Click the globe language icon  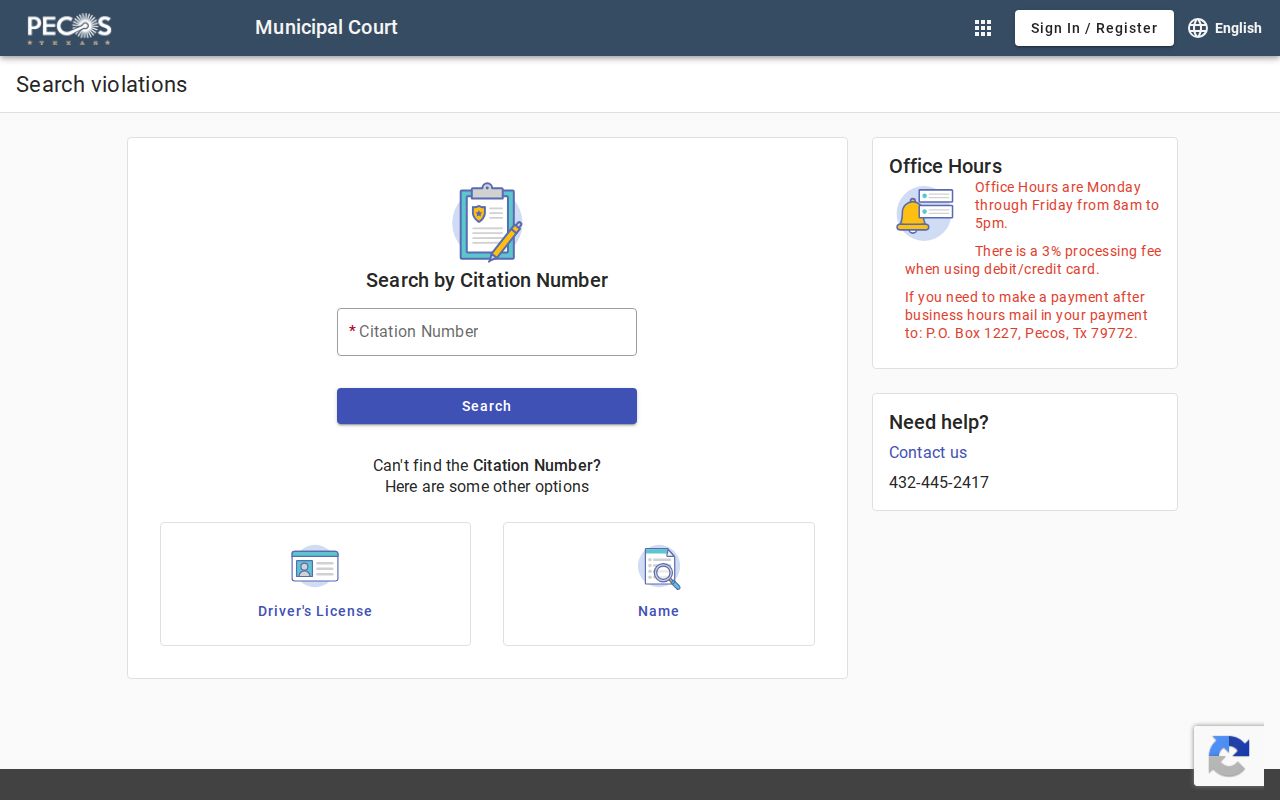coord(1198,28)
